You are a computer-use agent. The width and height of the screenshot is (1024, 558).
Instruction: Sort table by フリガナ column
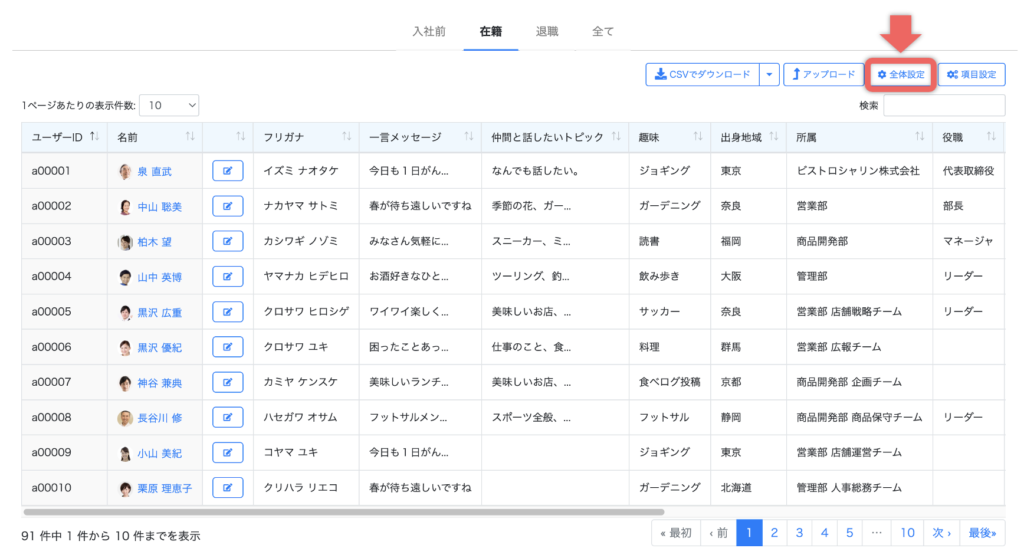346,136
